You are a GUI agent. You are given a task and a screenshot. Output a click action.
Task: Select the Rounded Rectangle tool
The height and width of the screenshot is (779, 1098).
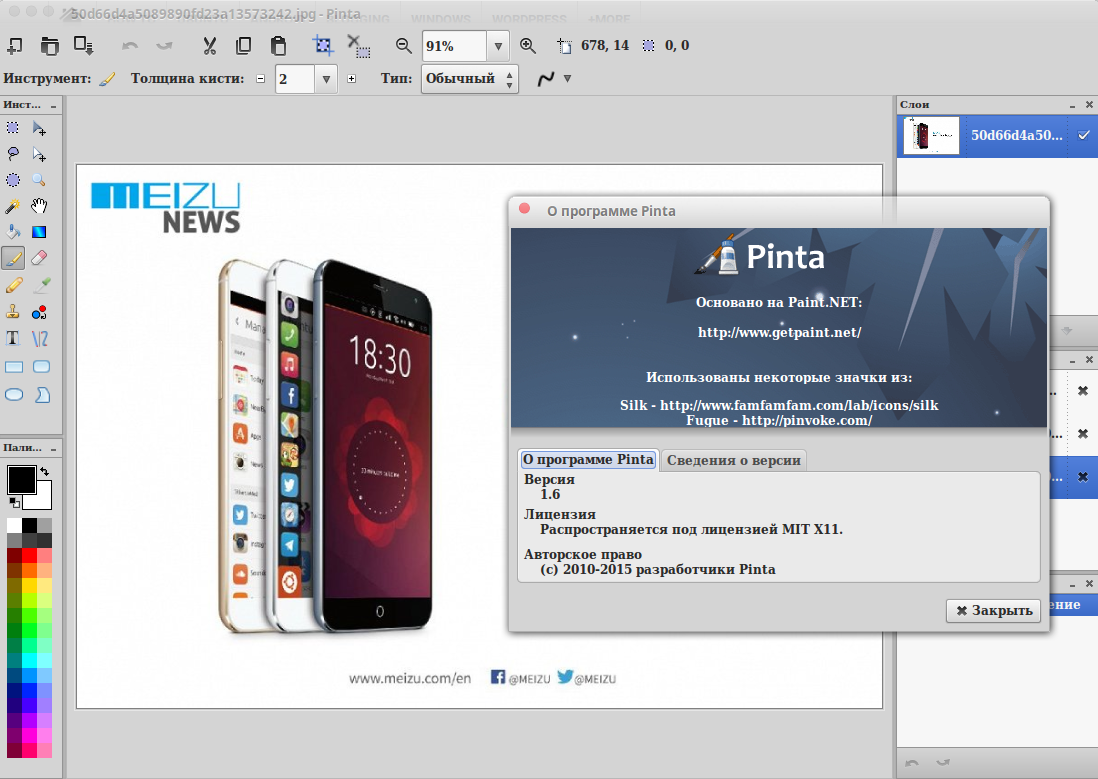[x=41, y=366]
